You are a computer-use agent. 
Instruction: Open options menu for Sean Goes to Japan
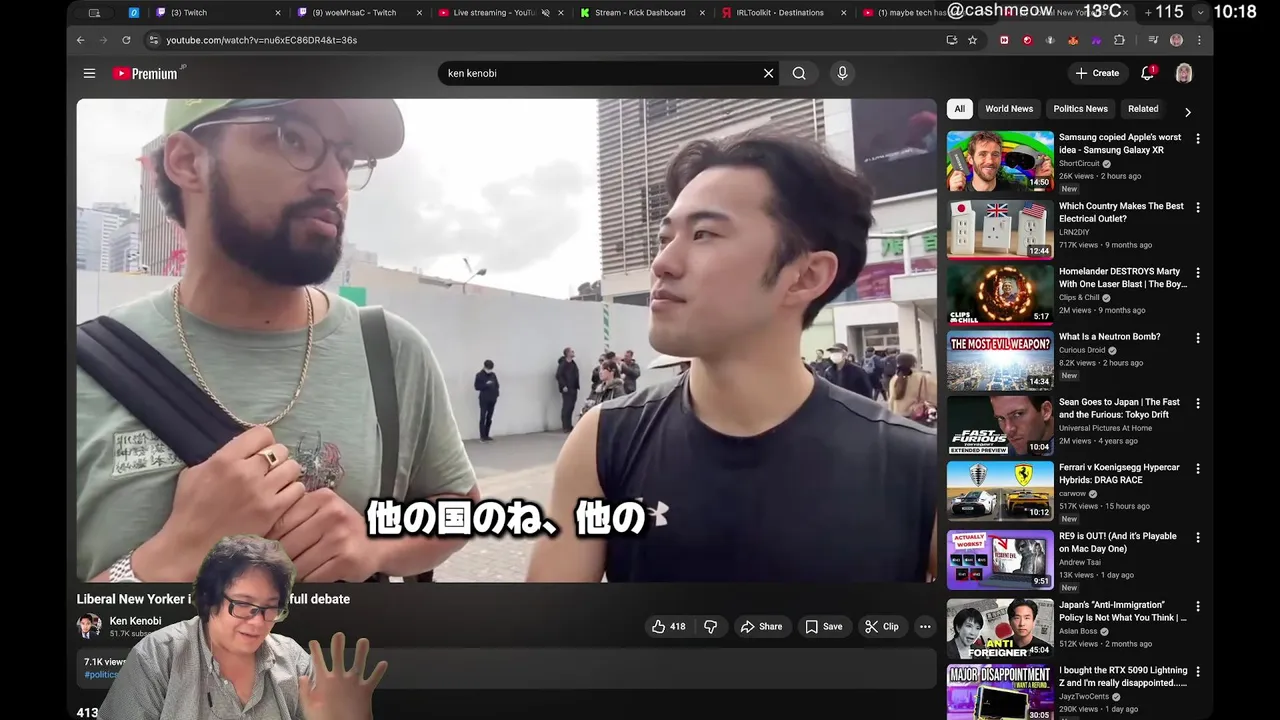click(x=1198, y=403)
